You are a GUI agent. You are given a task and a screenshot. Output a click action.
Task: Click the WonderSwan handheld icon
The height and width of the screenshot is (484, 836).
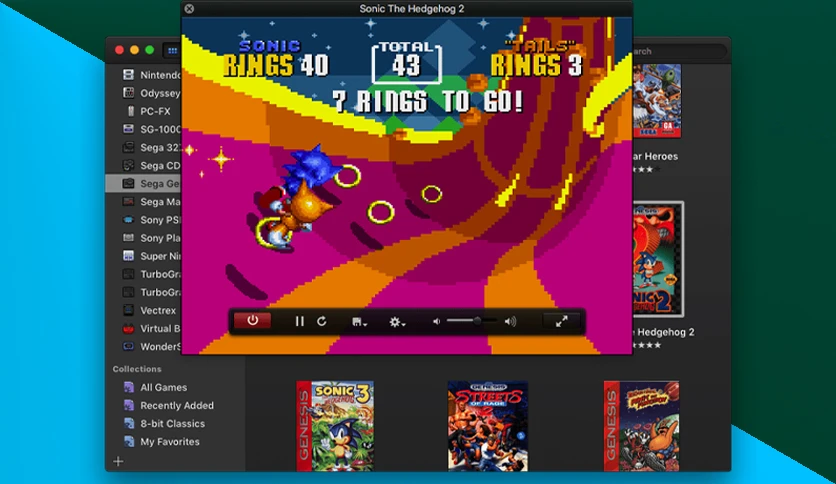point(128,346)
